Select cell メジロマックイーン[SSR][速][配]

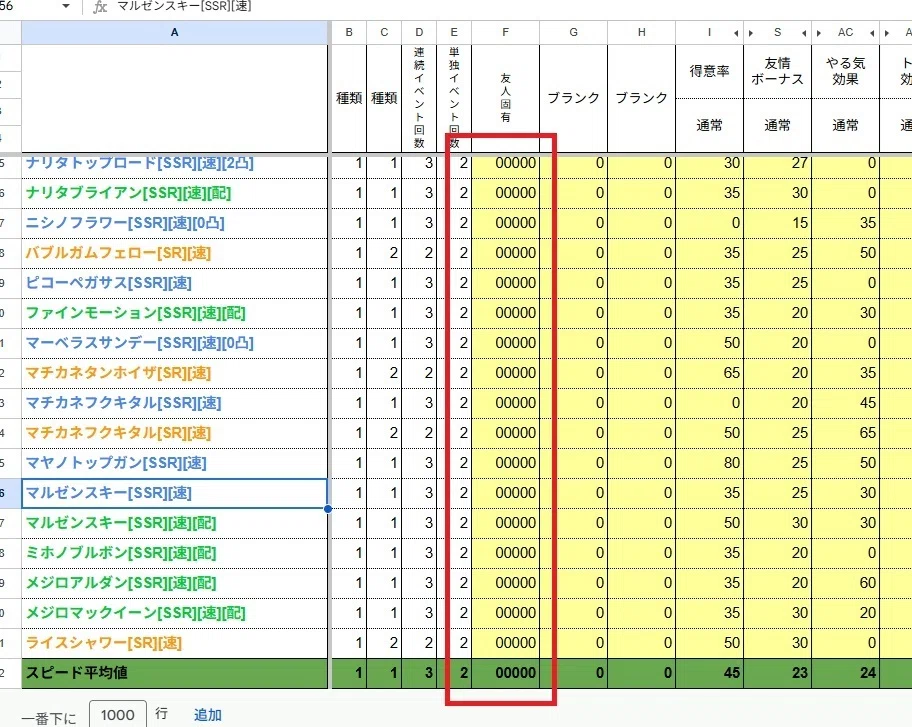pos(174,613)
